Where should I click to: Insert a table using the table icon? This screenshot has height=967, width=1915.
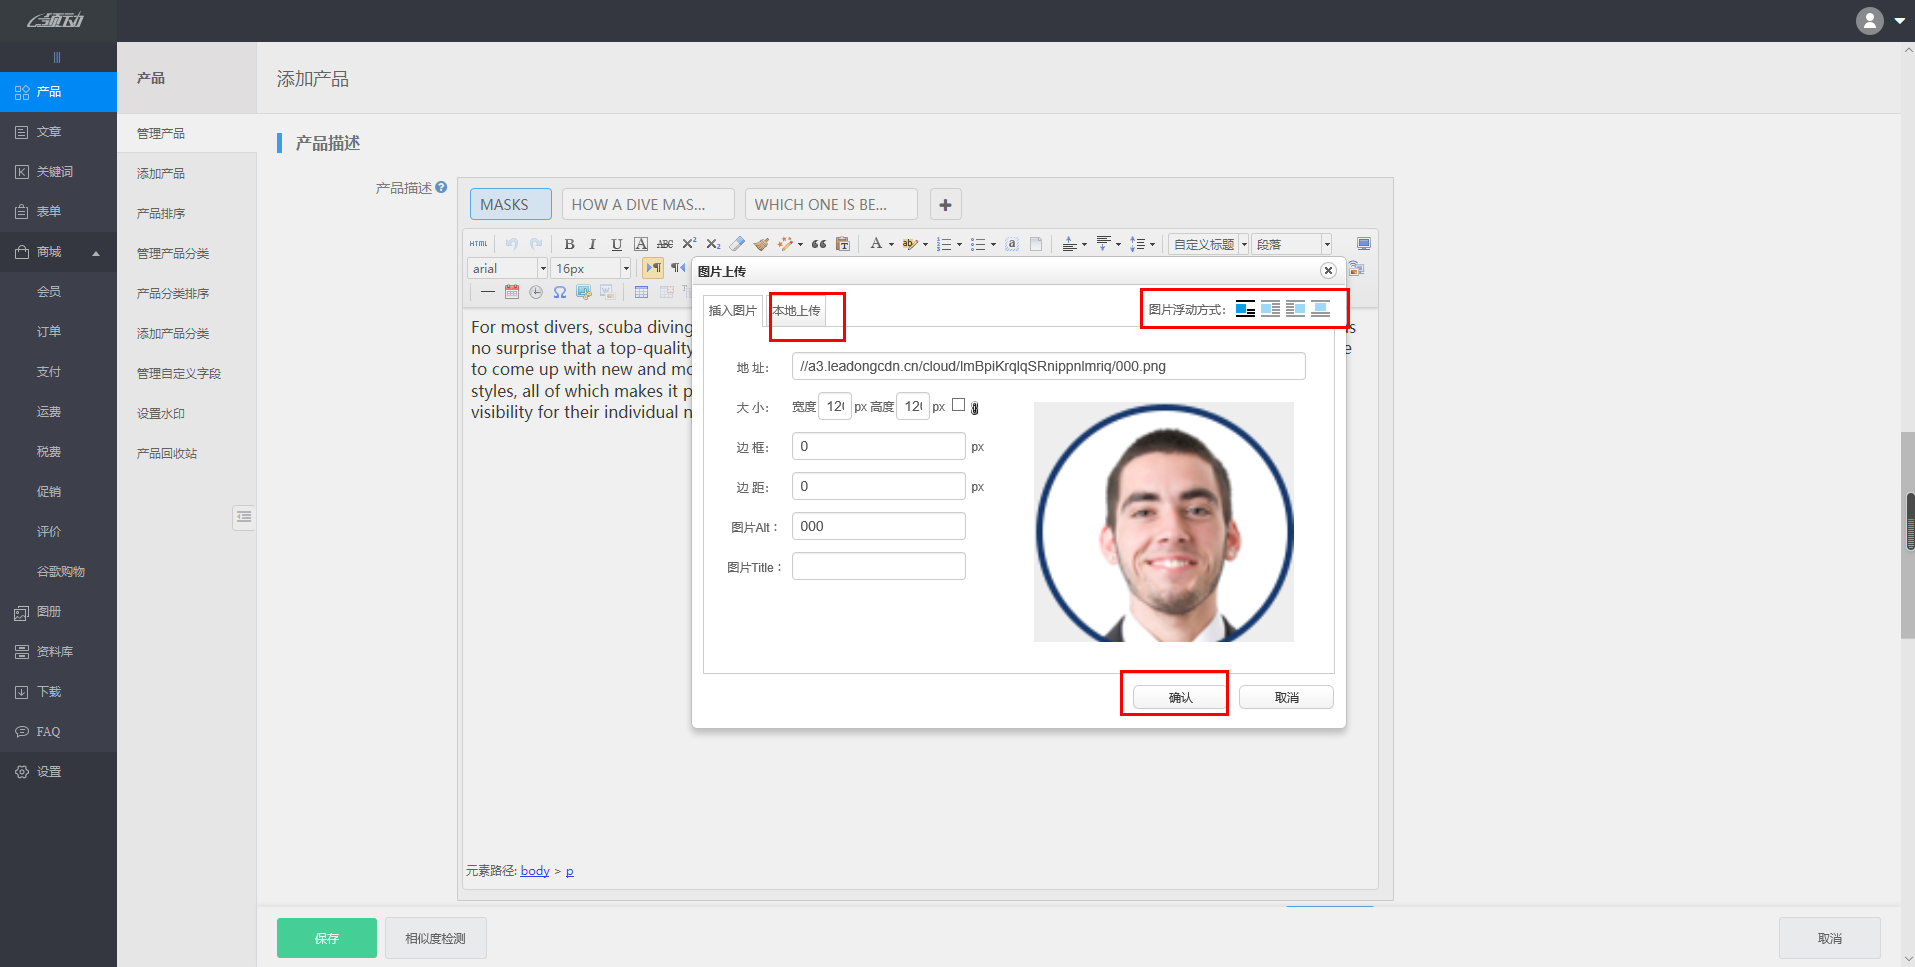pyautogui.click(x=641, y=292)
